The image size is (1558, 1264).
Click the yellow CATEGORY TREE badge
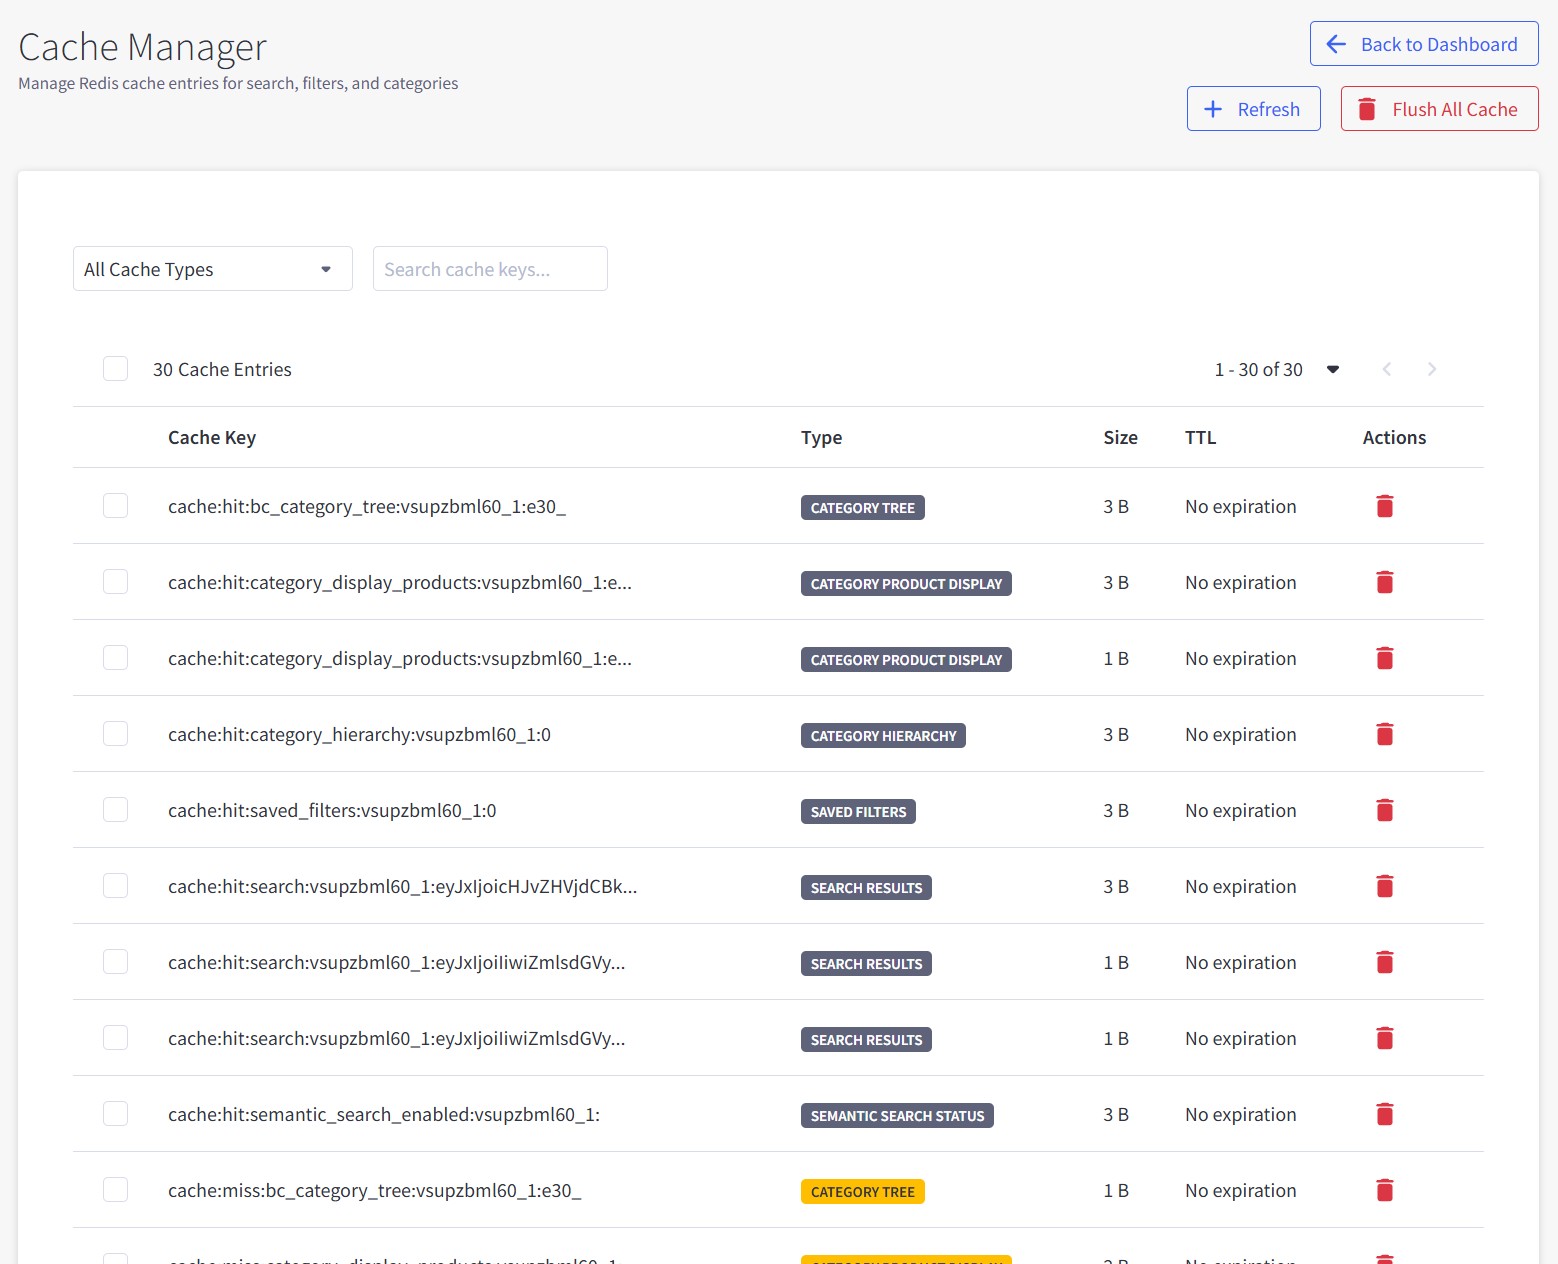pyautogui.click(x=862, y=1192)
